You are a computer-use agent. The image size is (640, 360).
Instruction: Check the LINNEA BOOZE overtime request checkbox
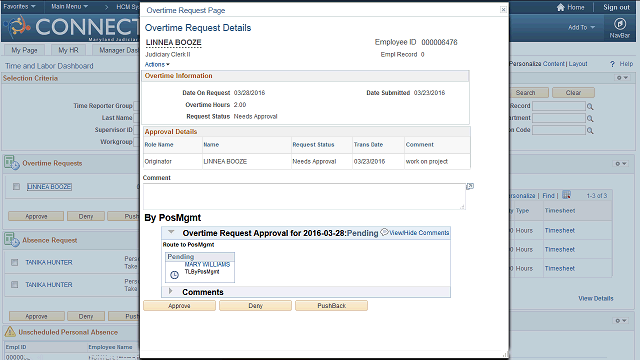(16, 187)
